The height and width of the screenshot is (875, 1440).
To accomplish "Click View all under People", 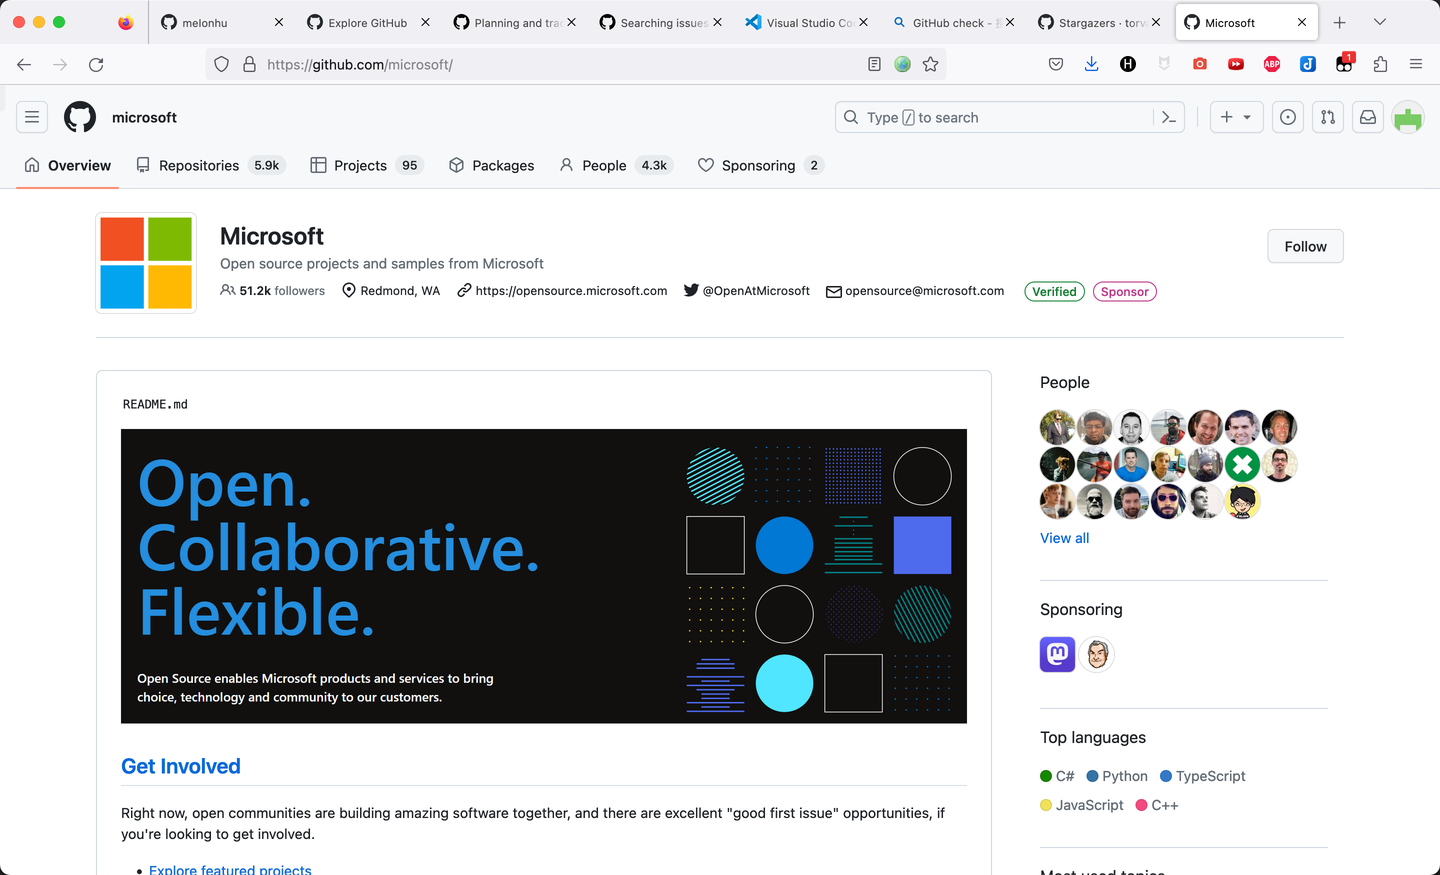I will 1064,538.
